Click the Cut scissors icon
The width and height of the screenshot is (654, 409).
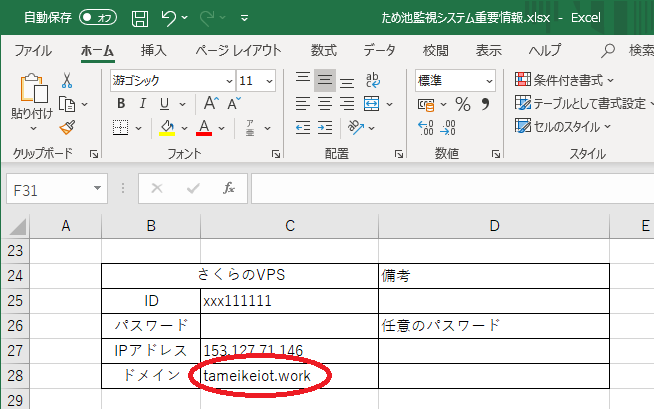(67, 80)
